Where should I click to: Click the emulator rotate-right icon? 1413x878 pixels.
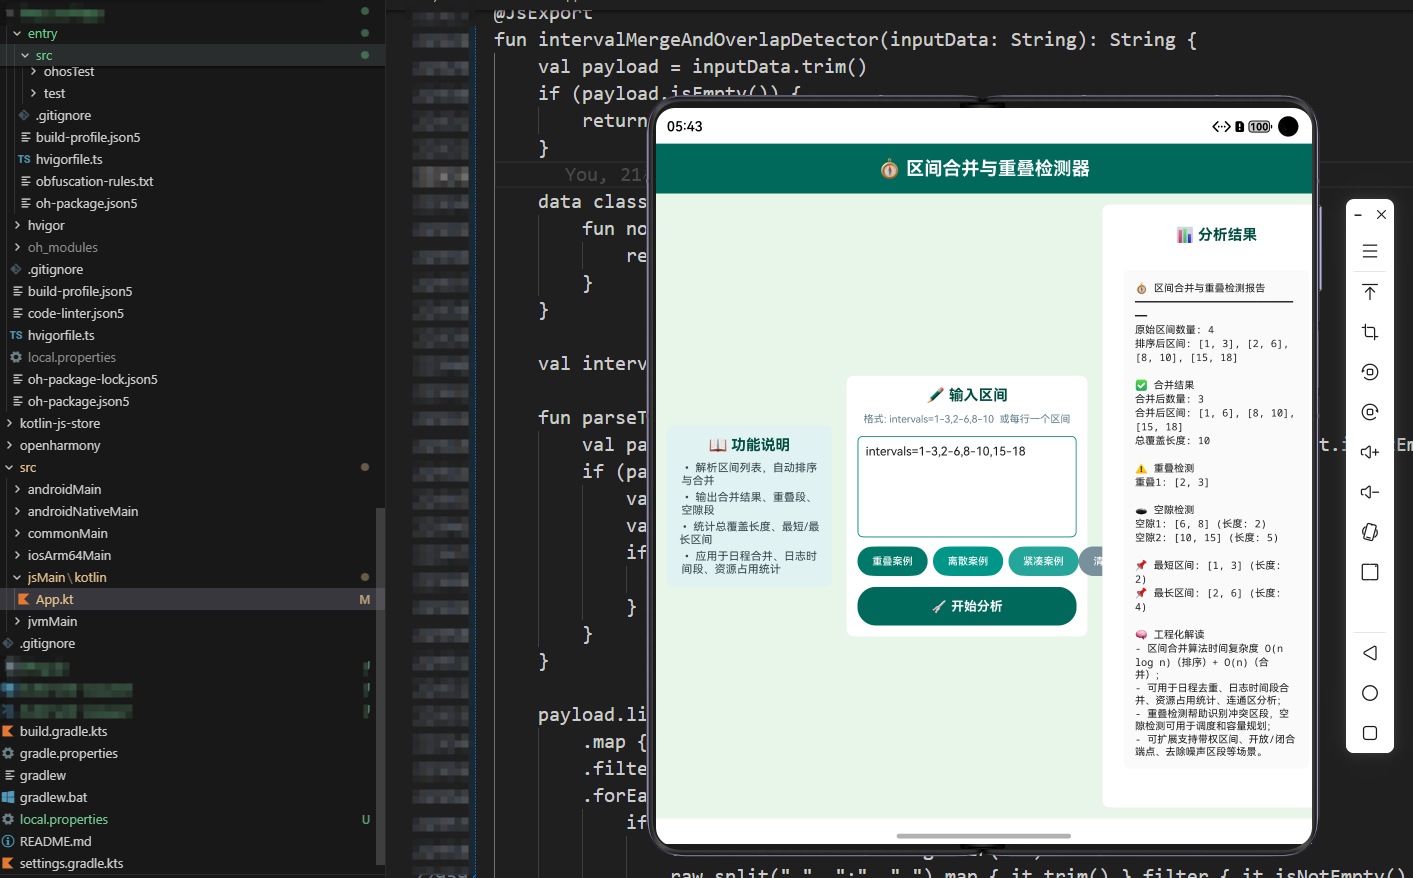point(1370,412)
